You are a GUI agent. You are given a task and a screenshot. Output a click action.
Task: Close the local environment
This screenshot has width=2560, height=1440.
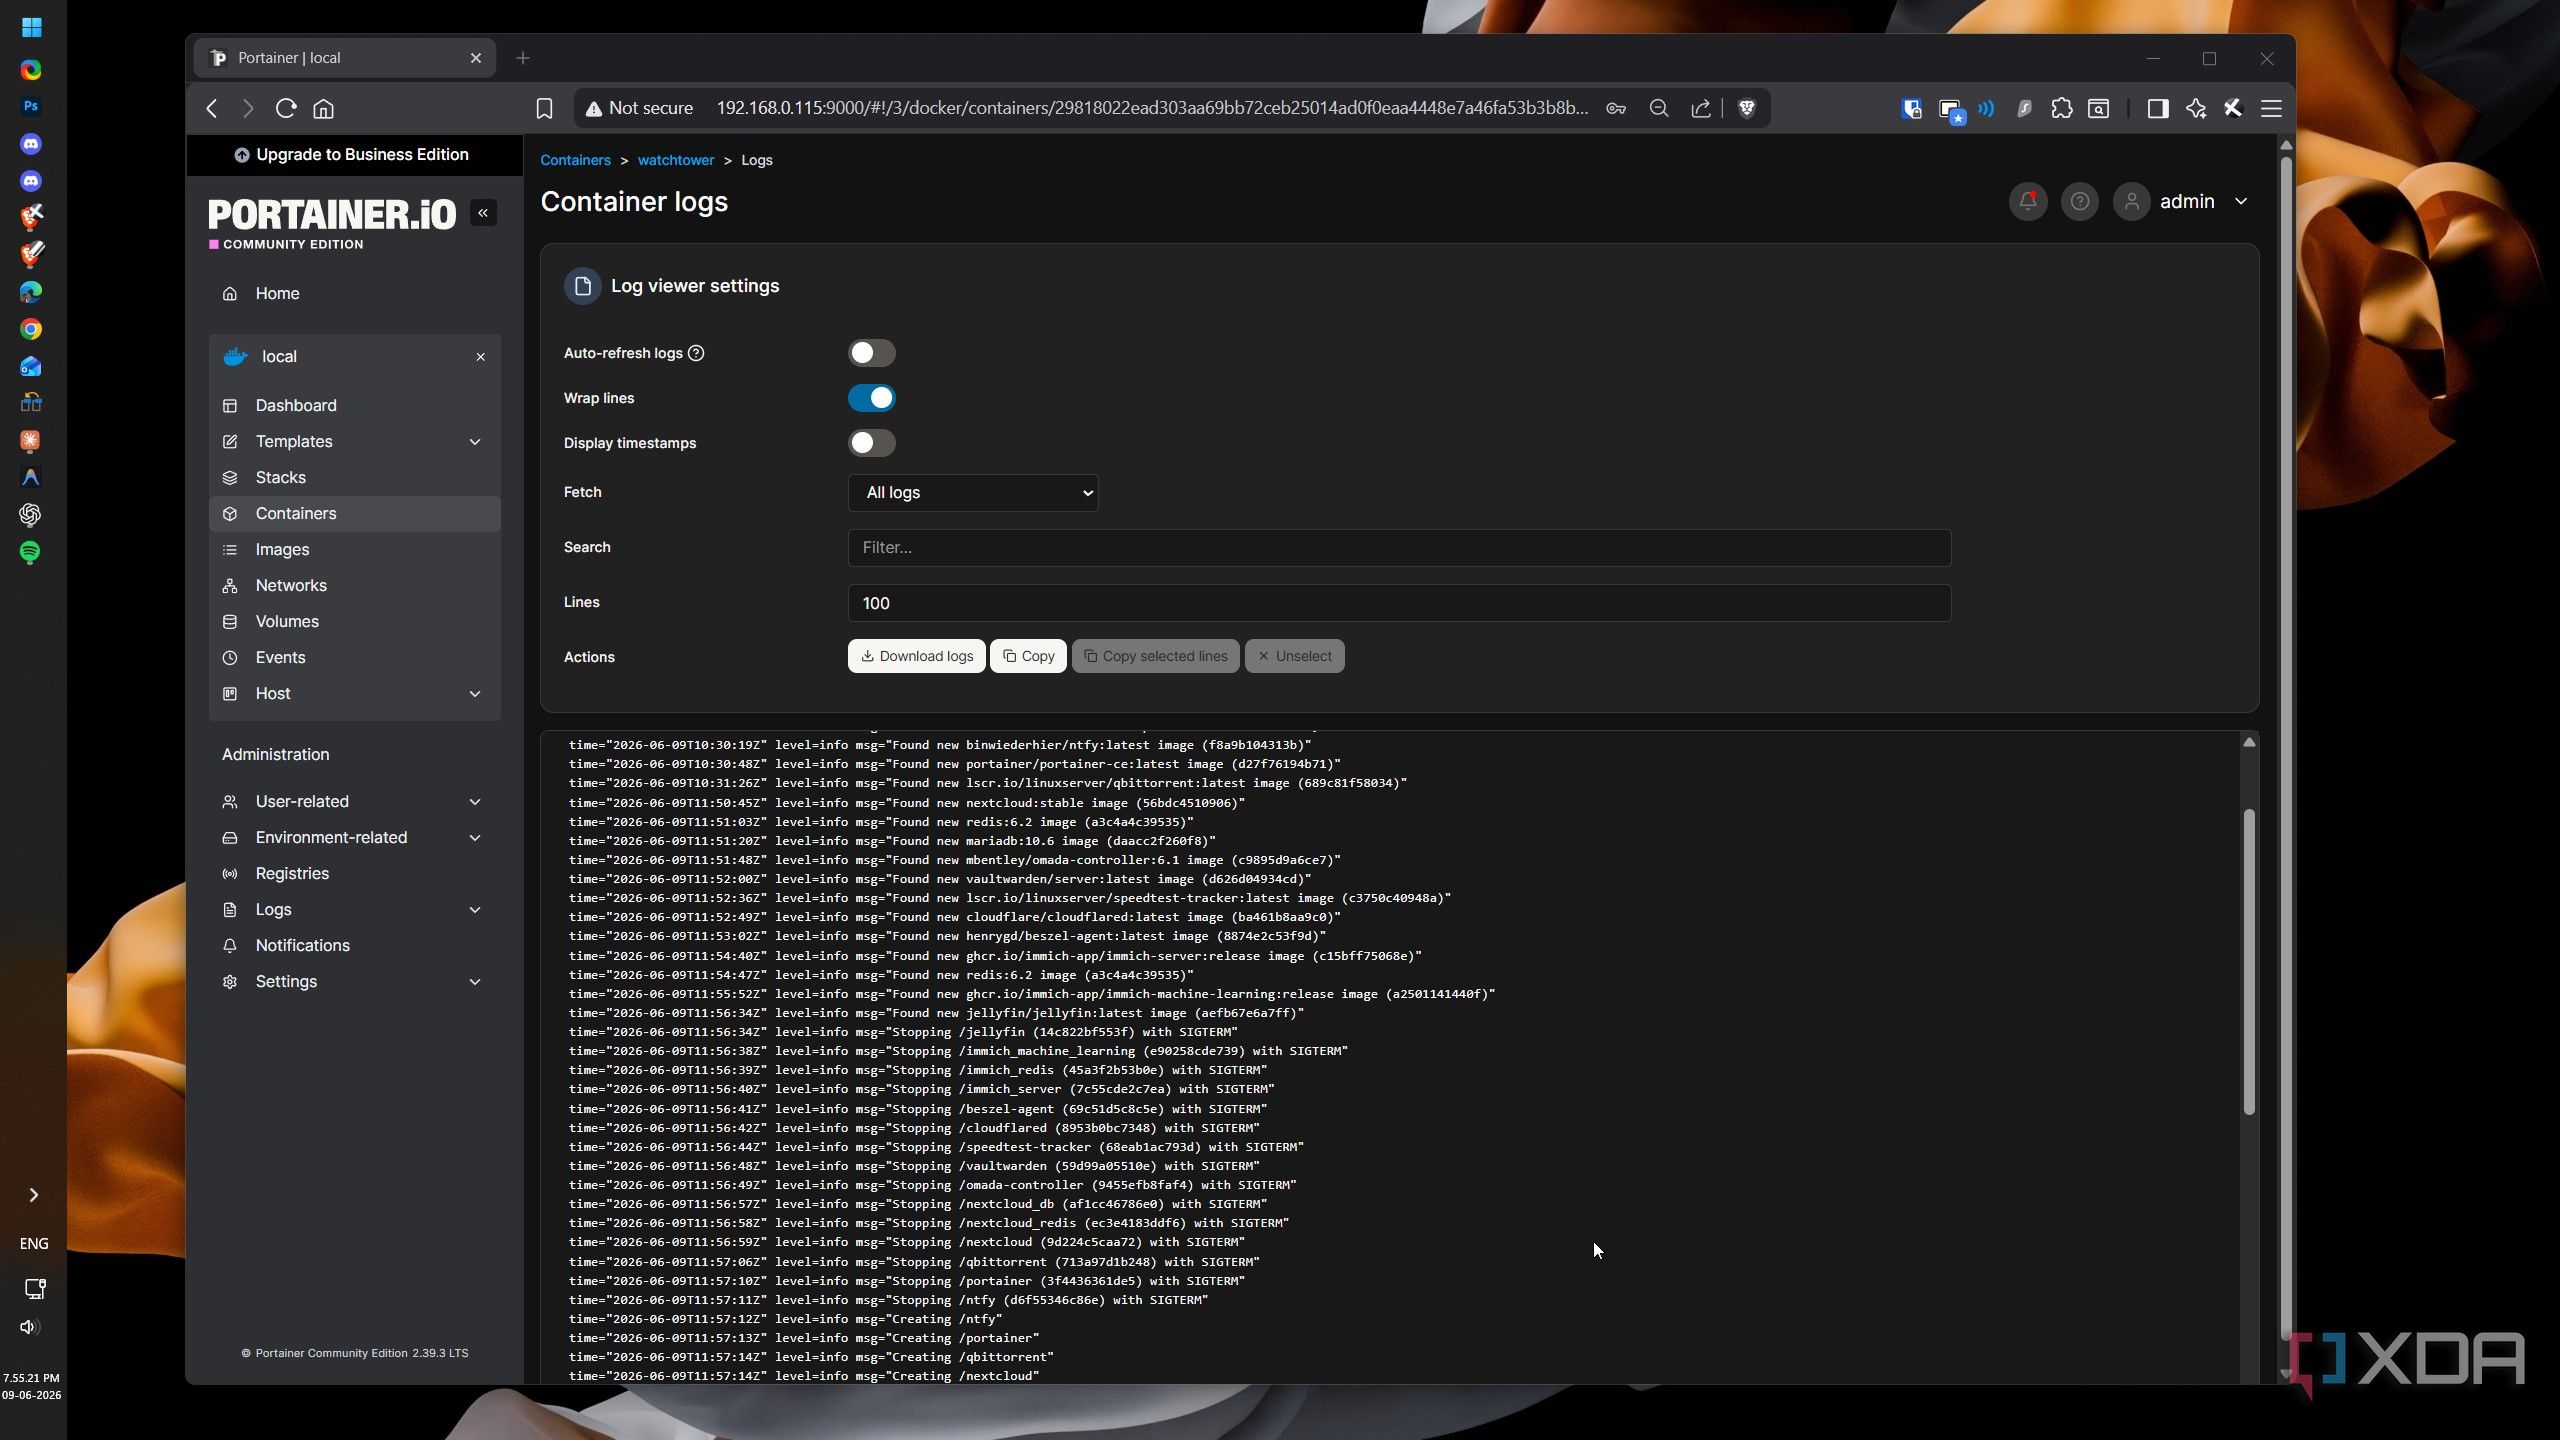[480, 357]
